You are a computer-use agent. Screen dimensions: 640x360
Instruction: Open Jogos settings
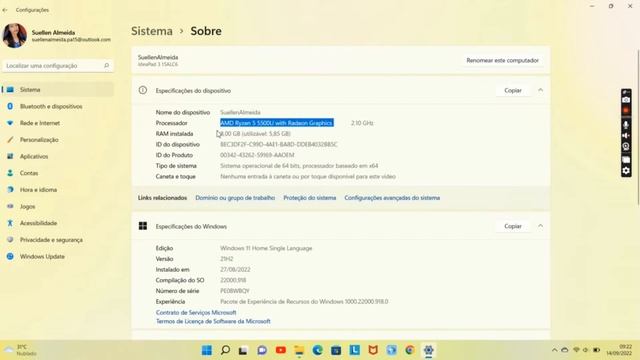pos(58,207)
